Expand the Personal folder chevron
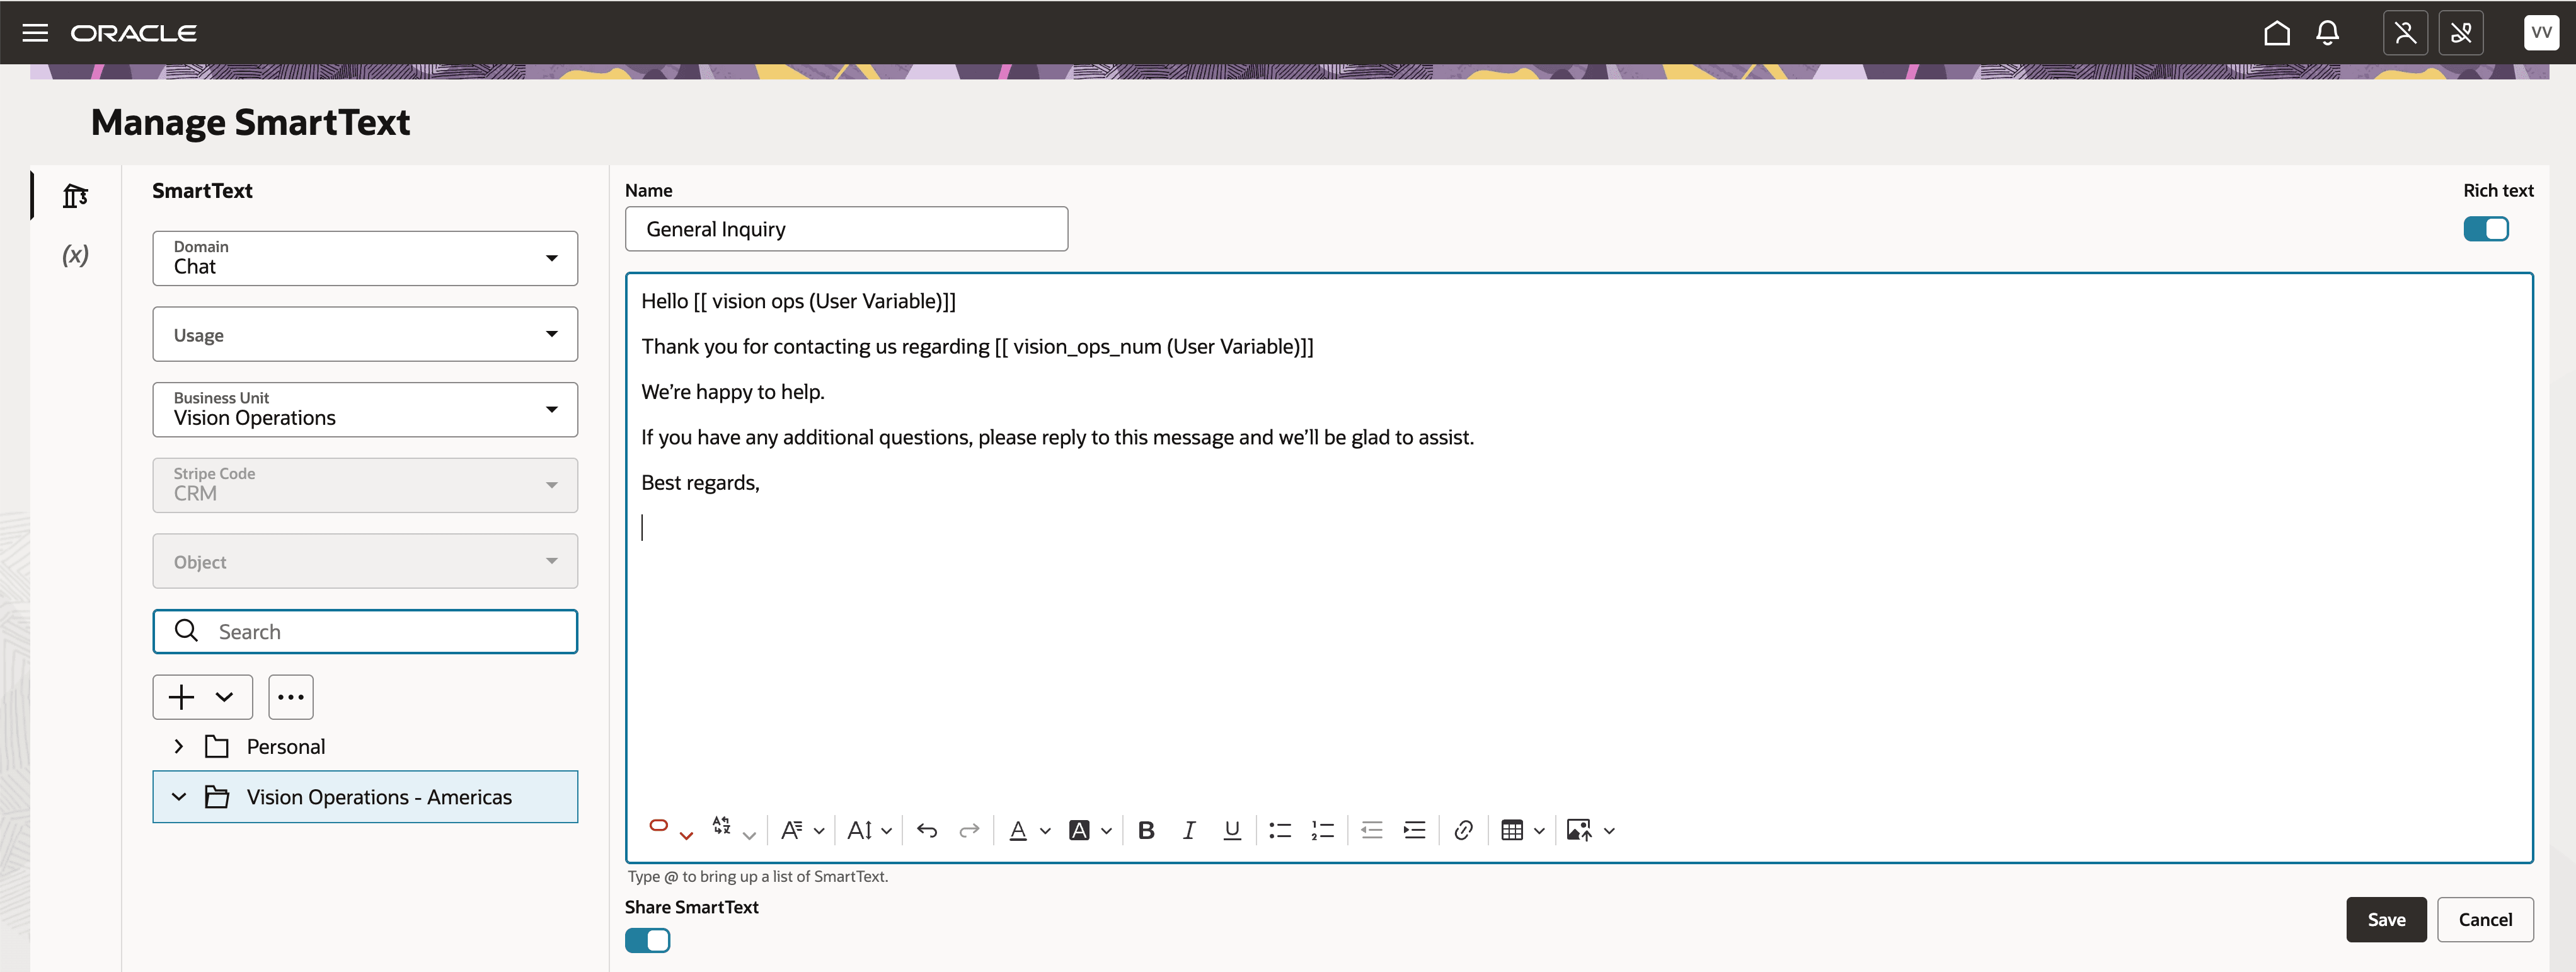 pos(179,746)
